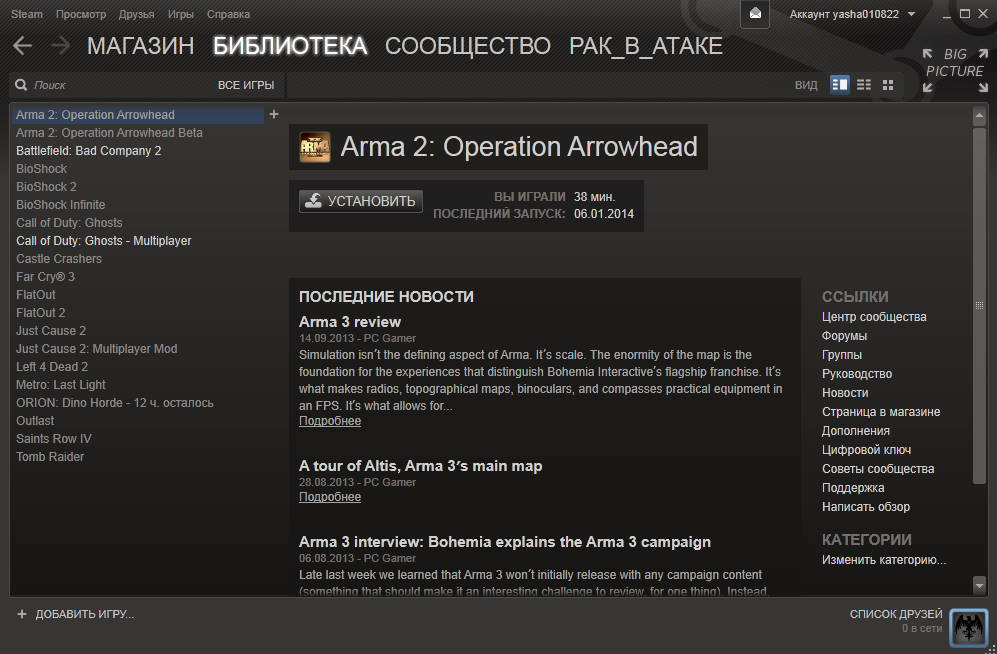Open the Цифровой ключ link
The height and width of the screenshot is (654, 997).
coord(867,450)
